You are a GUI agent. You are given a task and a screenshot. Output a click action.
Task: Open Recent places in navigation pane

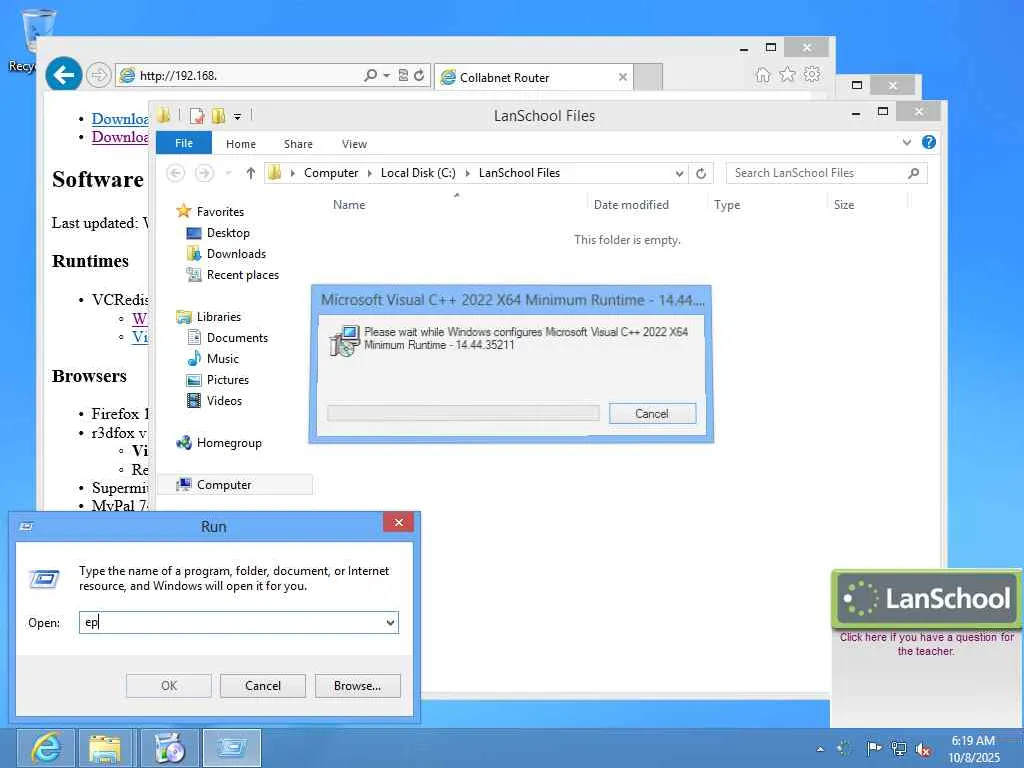pos(242,275)
